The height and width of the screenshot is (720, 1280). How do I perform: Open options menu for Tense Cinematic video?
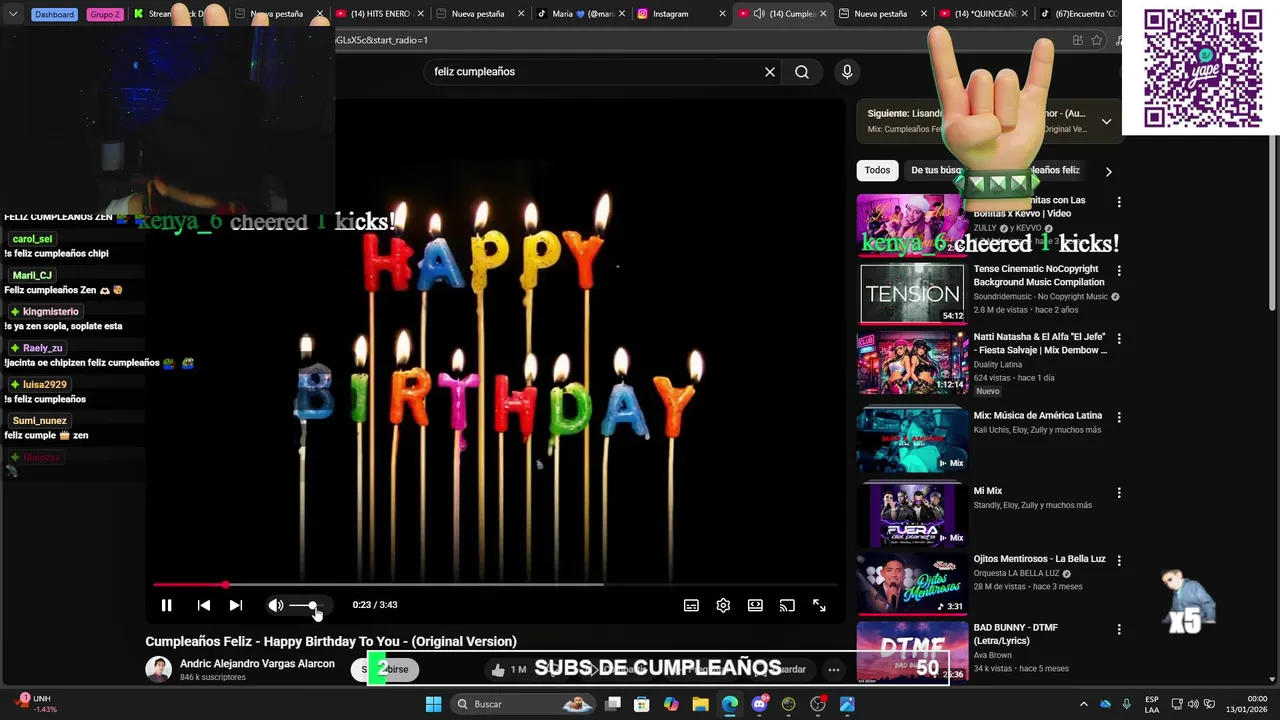click(1119, 271)
